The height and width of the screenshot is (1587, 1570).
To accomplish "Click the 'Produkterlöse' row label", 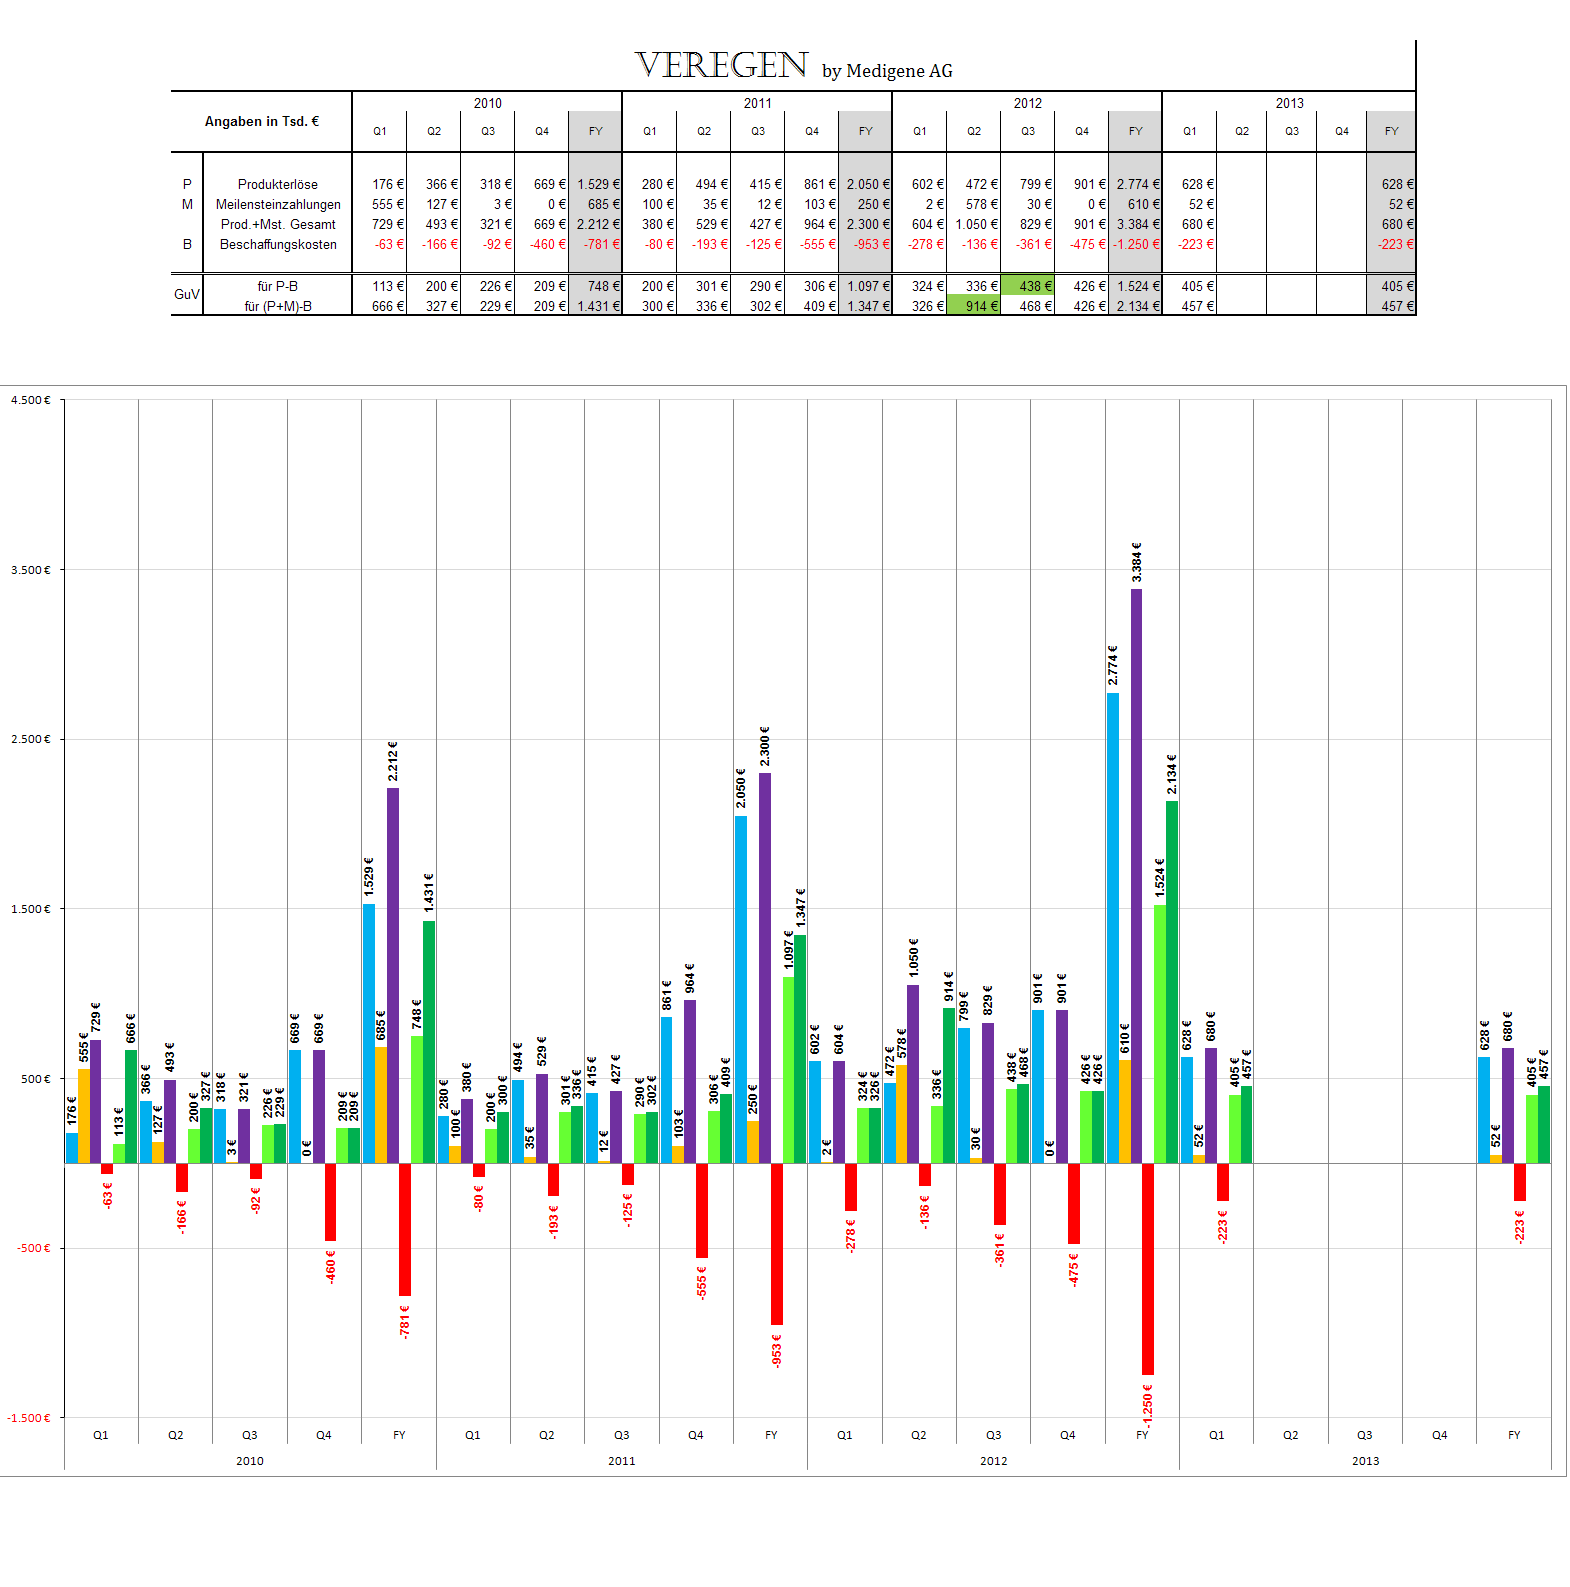I will (278, 184).
